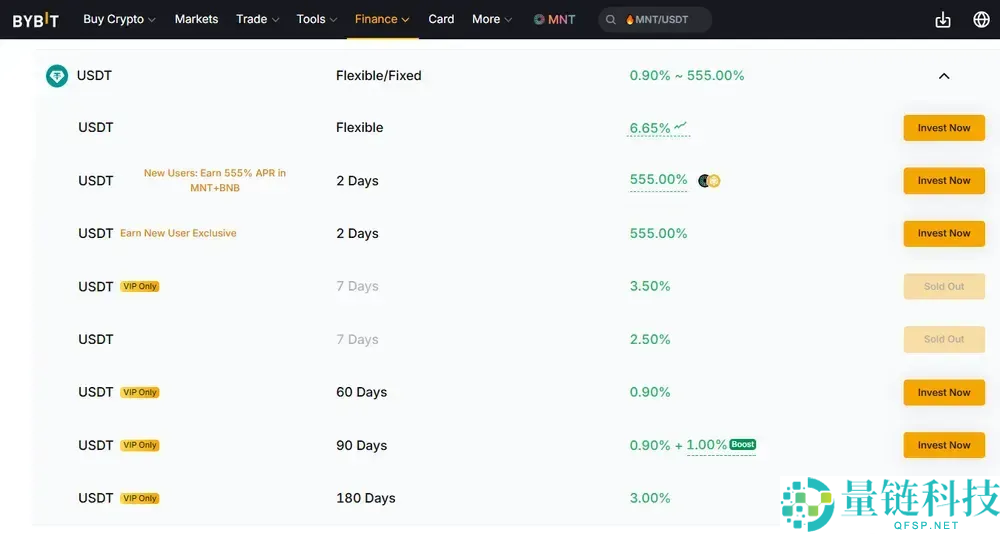Click the MNT+BNB reward coins icon
This screenshot has height=536, width=1000.
(709, 181)
